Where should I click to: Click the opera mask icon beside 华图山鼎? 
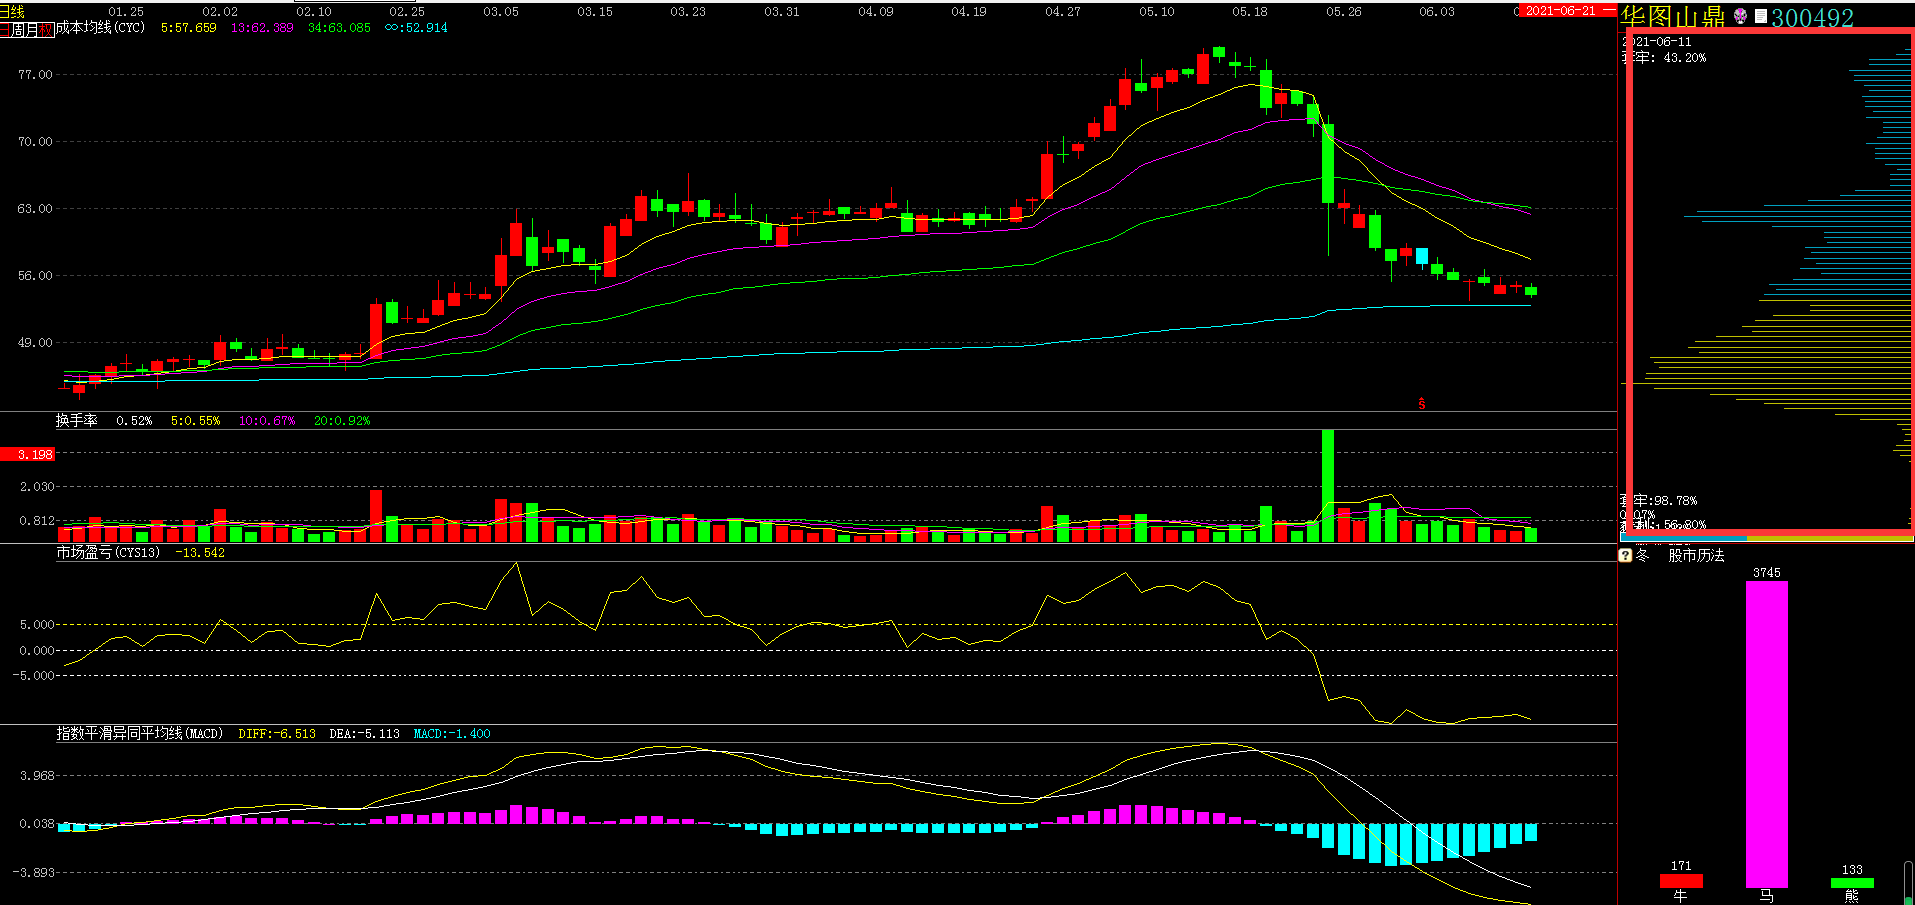[x=1740, y=16]
